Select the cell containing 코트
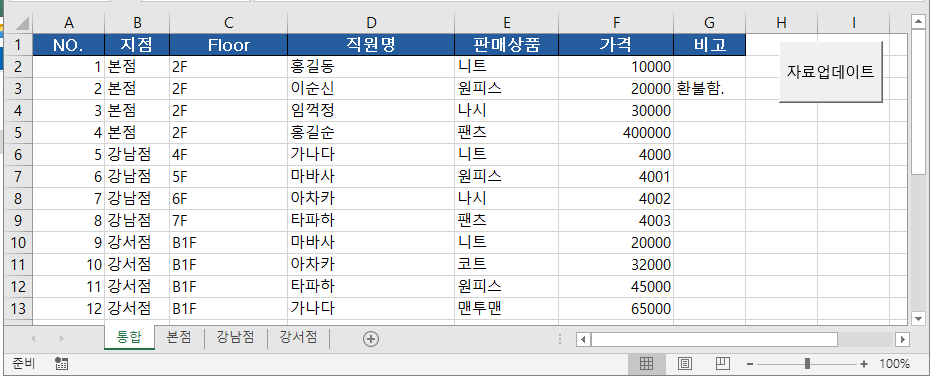The image size is (930, 376). [x=507, y=265]
